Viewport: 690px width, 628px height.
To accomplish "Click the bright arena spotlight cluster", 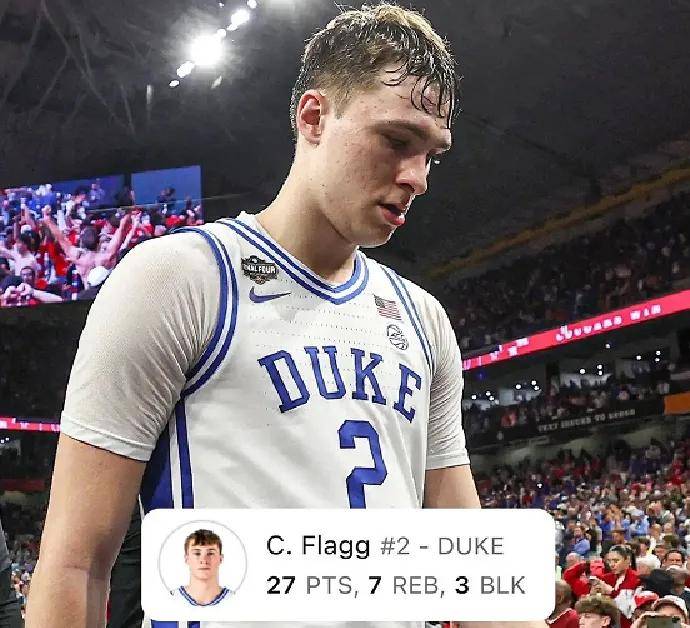I will pos(210,45).
